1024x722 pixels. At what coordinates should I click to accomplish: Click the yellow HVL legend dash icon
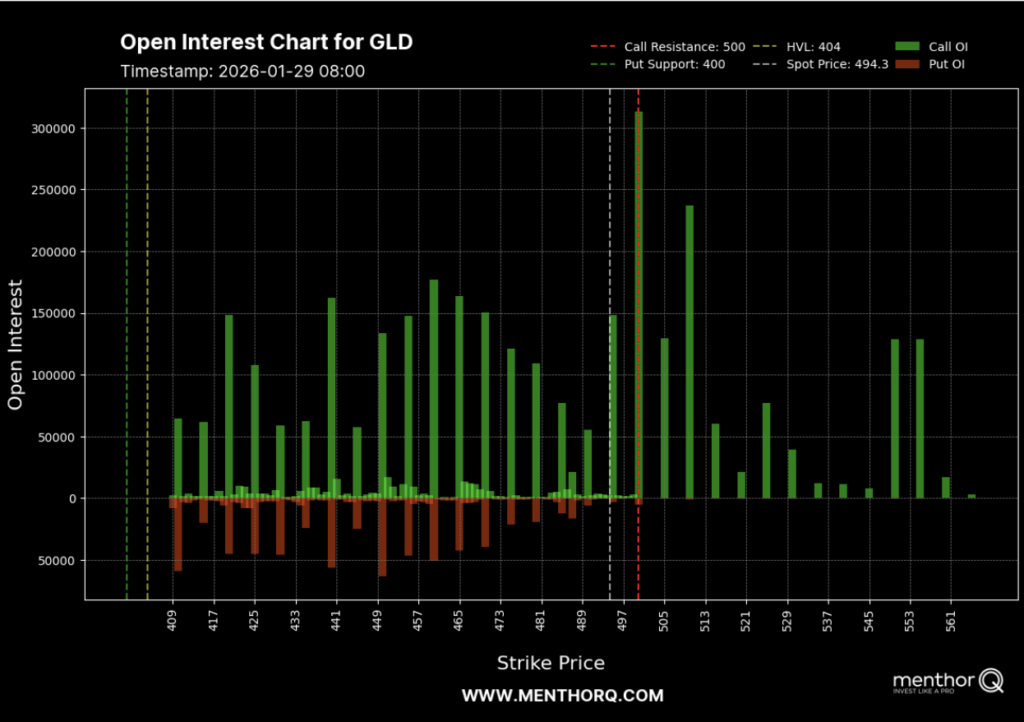[764, 46]
